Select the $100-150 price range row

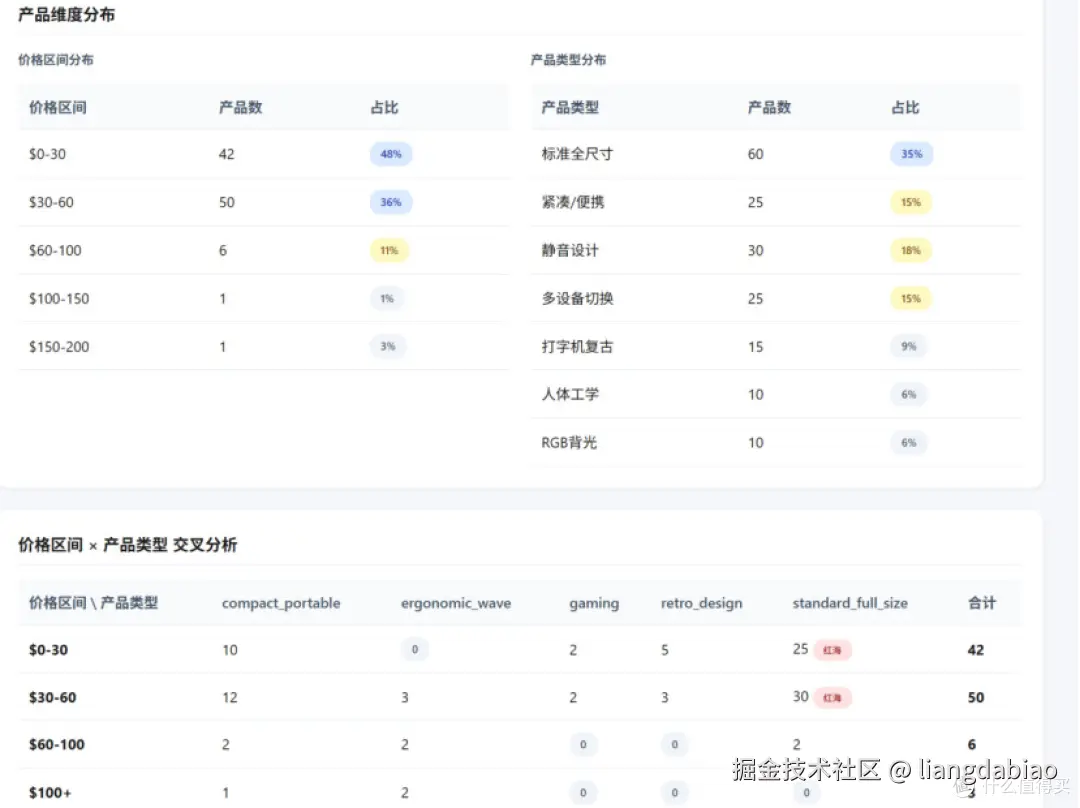pos(264,298)
